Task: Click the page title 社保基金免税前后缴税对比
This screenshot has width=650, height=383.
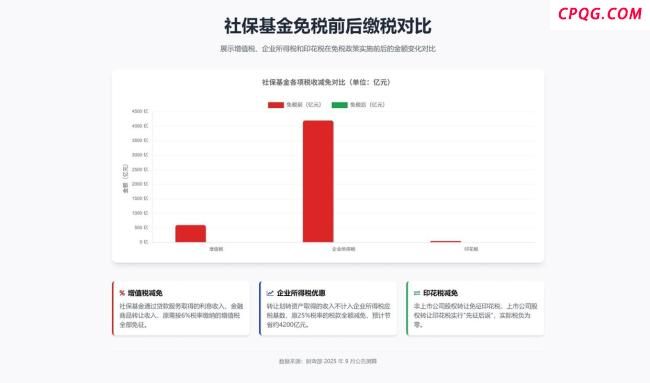Action: (328, 26)
